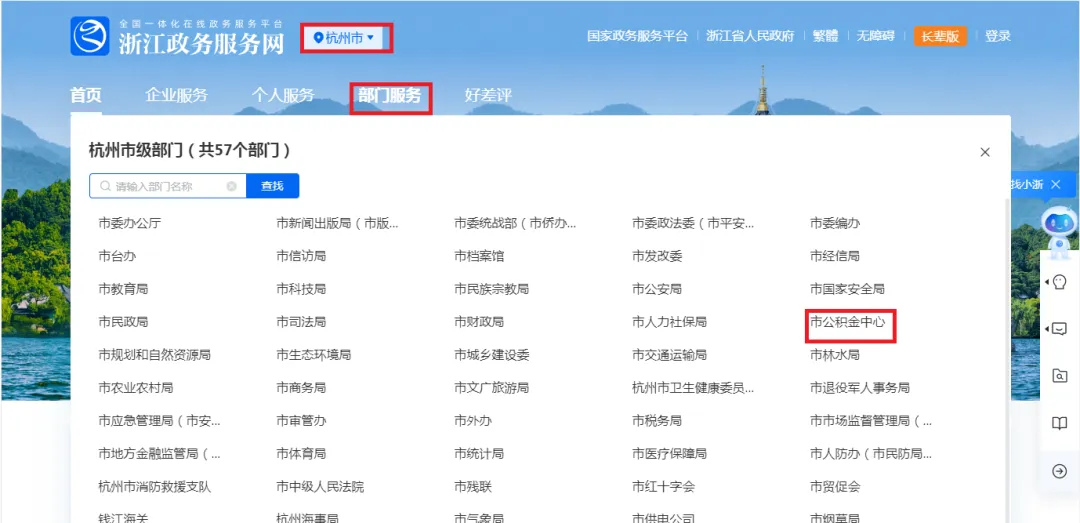Clear the search box with the x icon
The height and width of the screenshot is (523, 1080).
click(231, 186)
